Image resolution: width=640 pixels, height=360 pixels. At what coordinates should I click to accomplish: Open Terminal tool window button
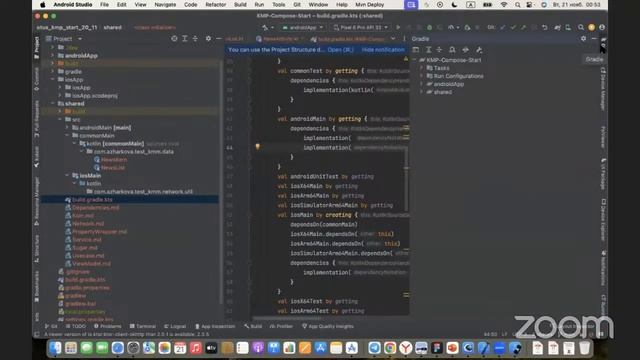[x=142, y=326]
